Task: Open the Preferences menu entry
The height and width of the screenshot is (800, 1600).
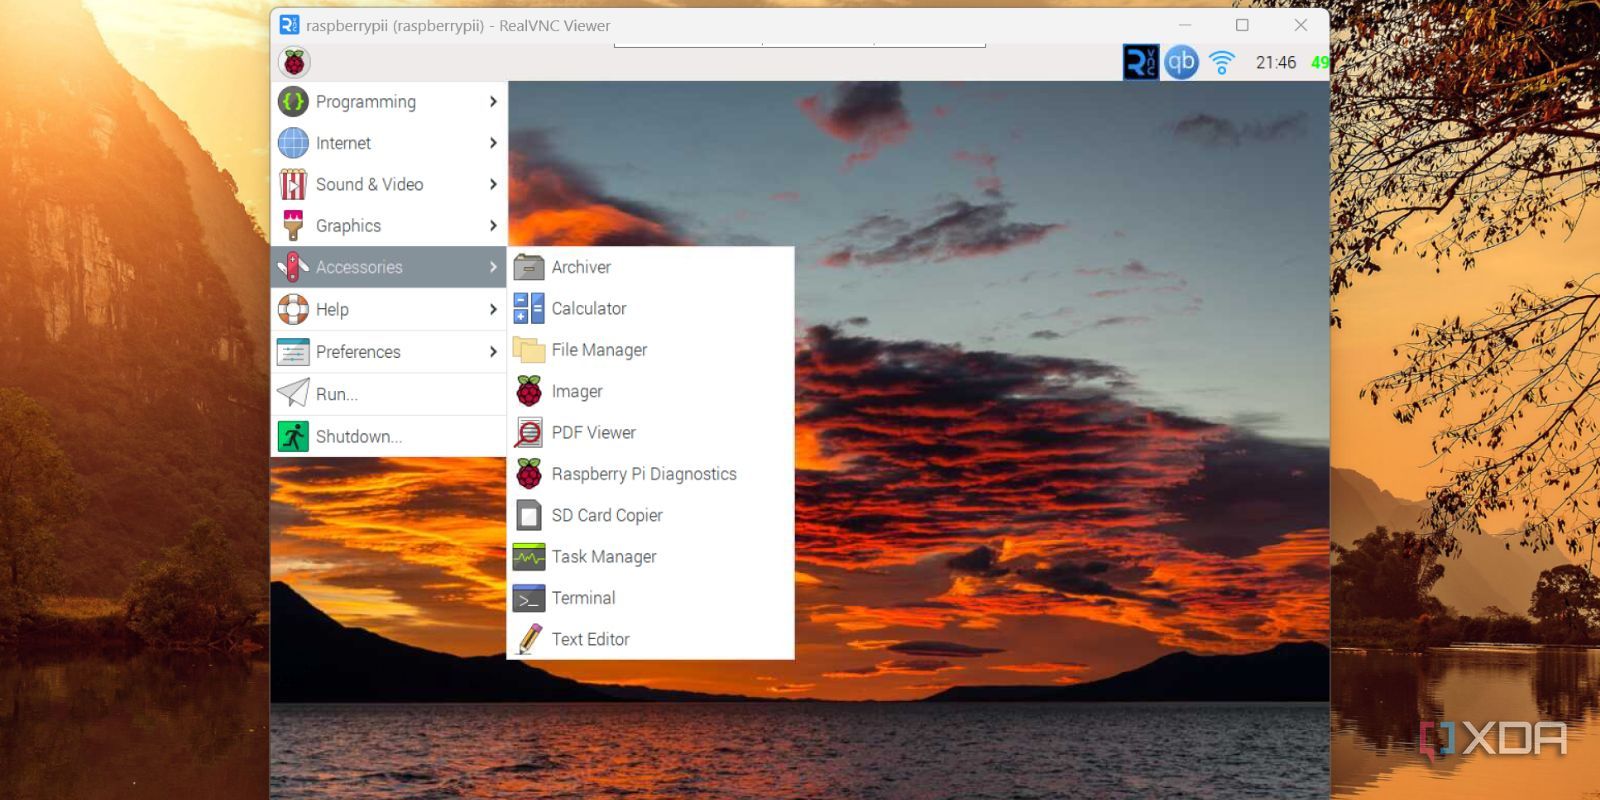Action: coord(389,352)
